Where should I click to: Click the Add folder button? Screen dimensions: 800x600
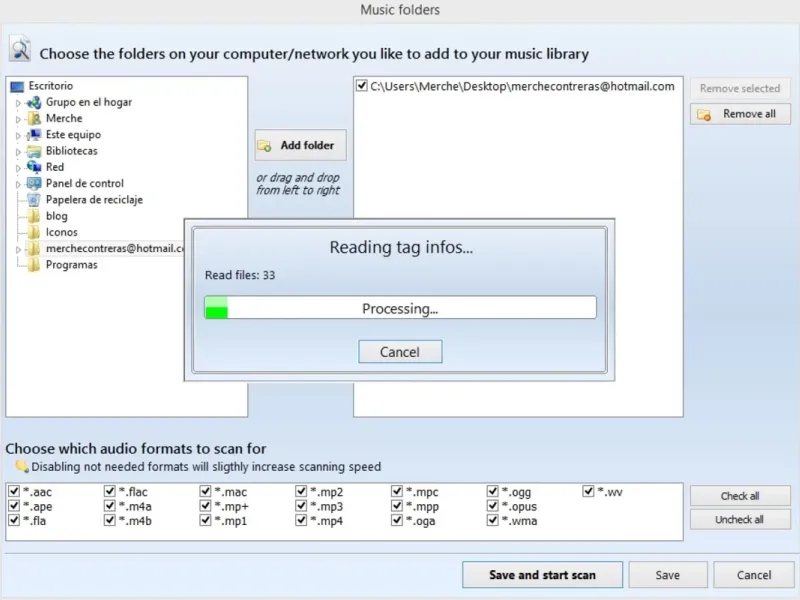tap(301, 145)
